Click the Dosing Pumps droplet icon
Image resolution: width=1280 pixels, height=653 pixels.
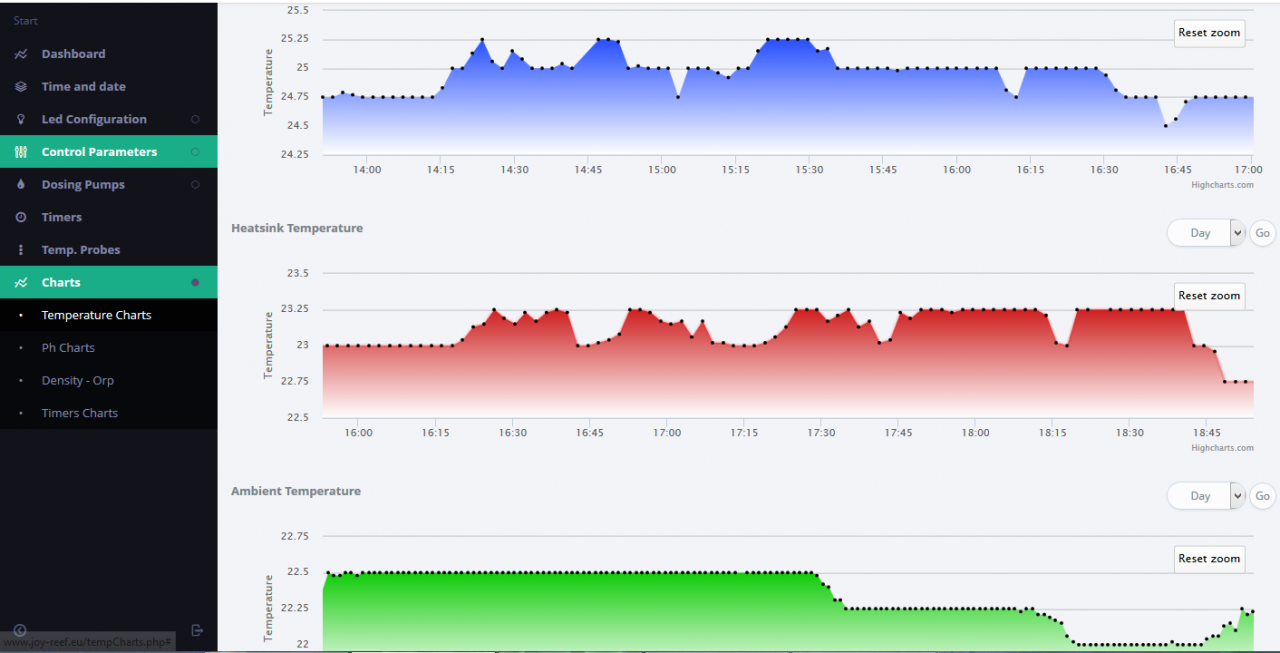point(21,185)
